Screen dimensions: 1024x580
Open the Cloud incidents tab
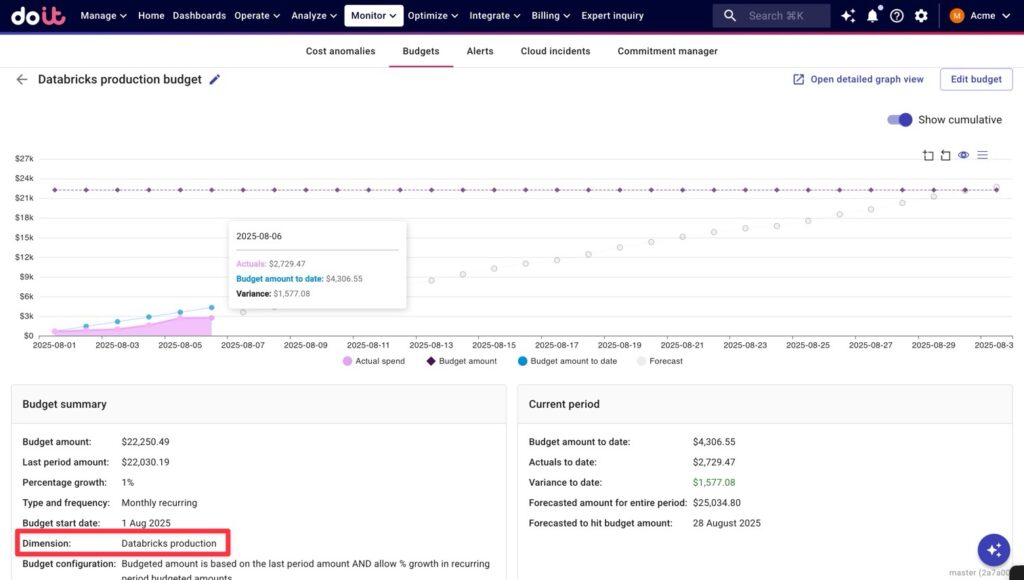[x=555, y=51]
